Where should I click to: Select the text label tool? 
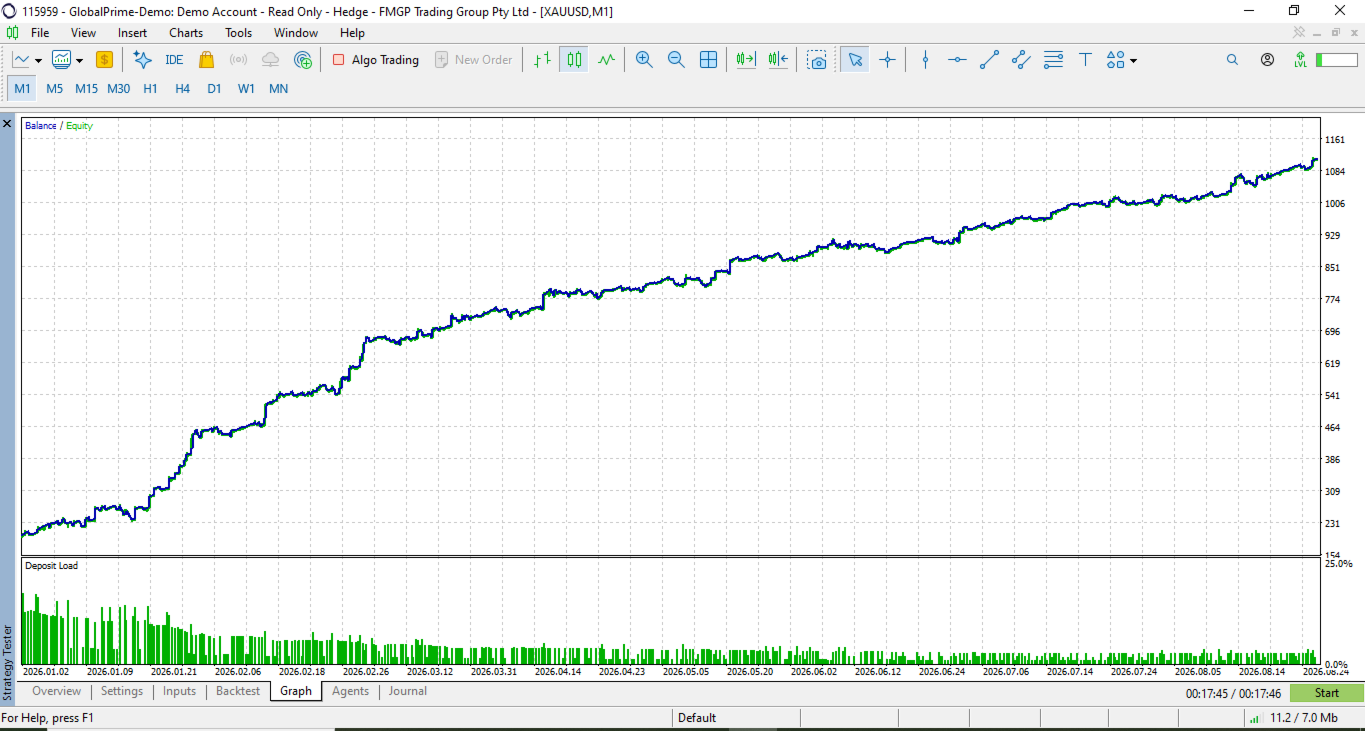tap(1085, 60)
